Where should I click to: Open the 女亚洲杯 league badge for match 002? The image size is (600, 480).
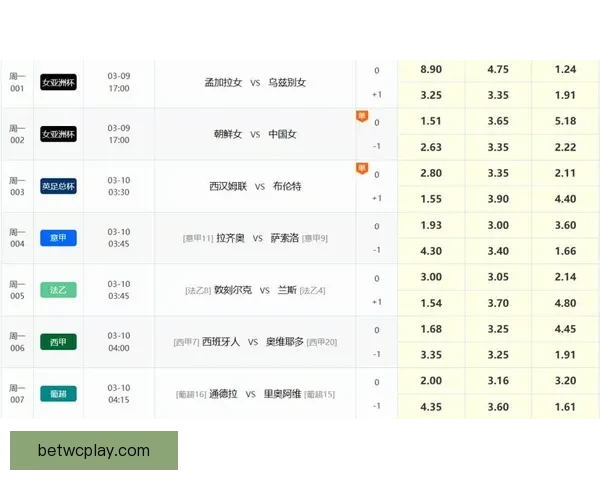tap(59, 134)
